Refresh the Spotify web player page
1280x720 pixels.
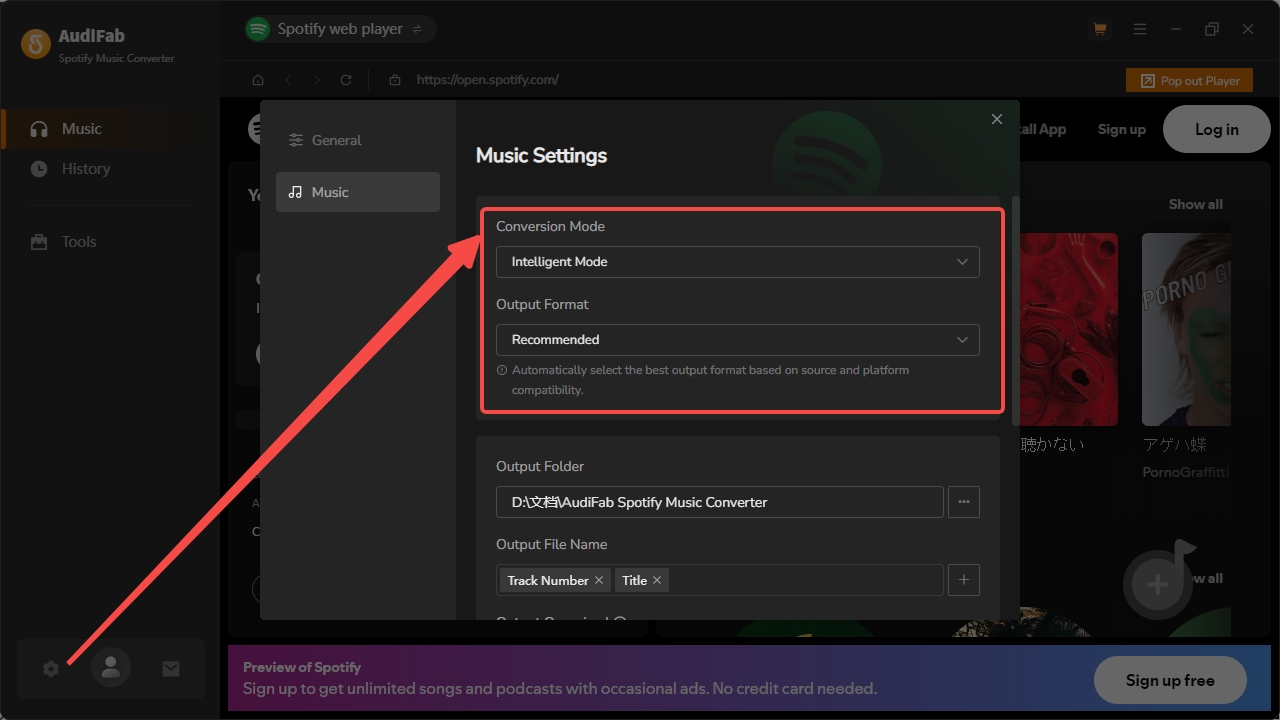(345, 79)
